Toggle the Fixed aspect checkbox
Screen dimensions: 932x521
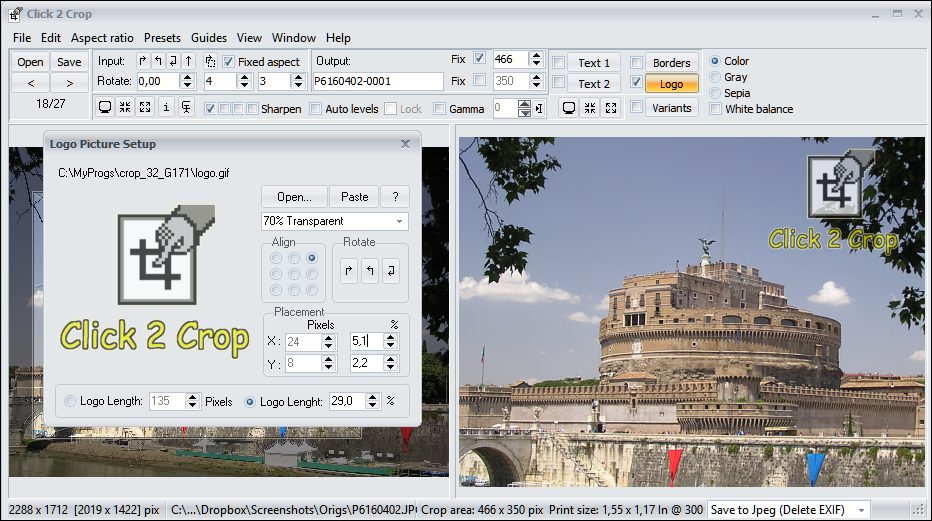(228, 62)
